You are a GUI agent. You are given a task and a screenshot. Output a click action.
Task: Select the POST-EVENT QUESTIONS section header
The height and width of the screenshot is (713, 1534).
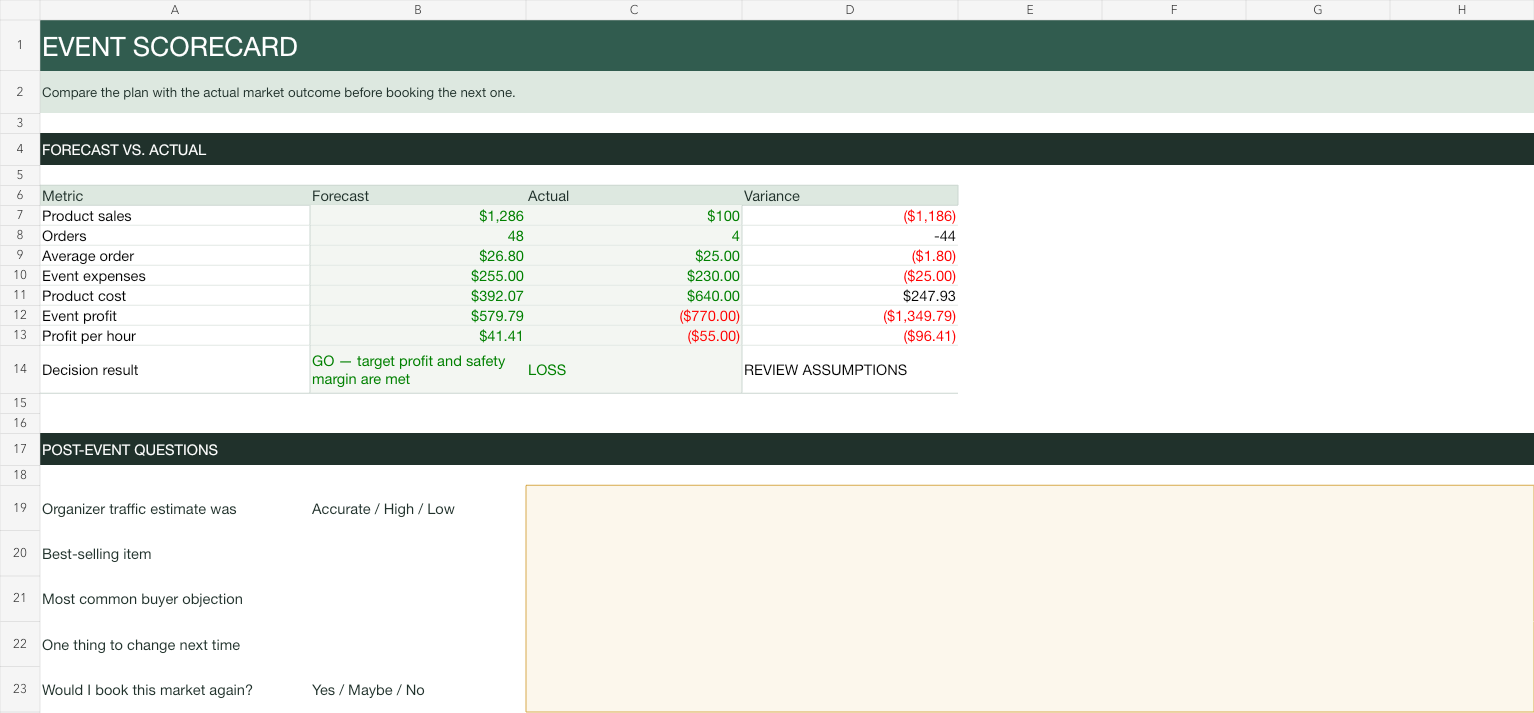point(787,449)
